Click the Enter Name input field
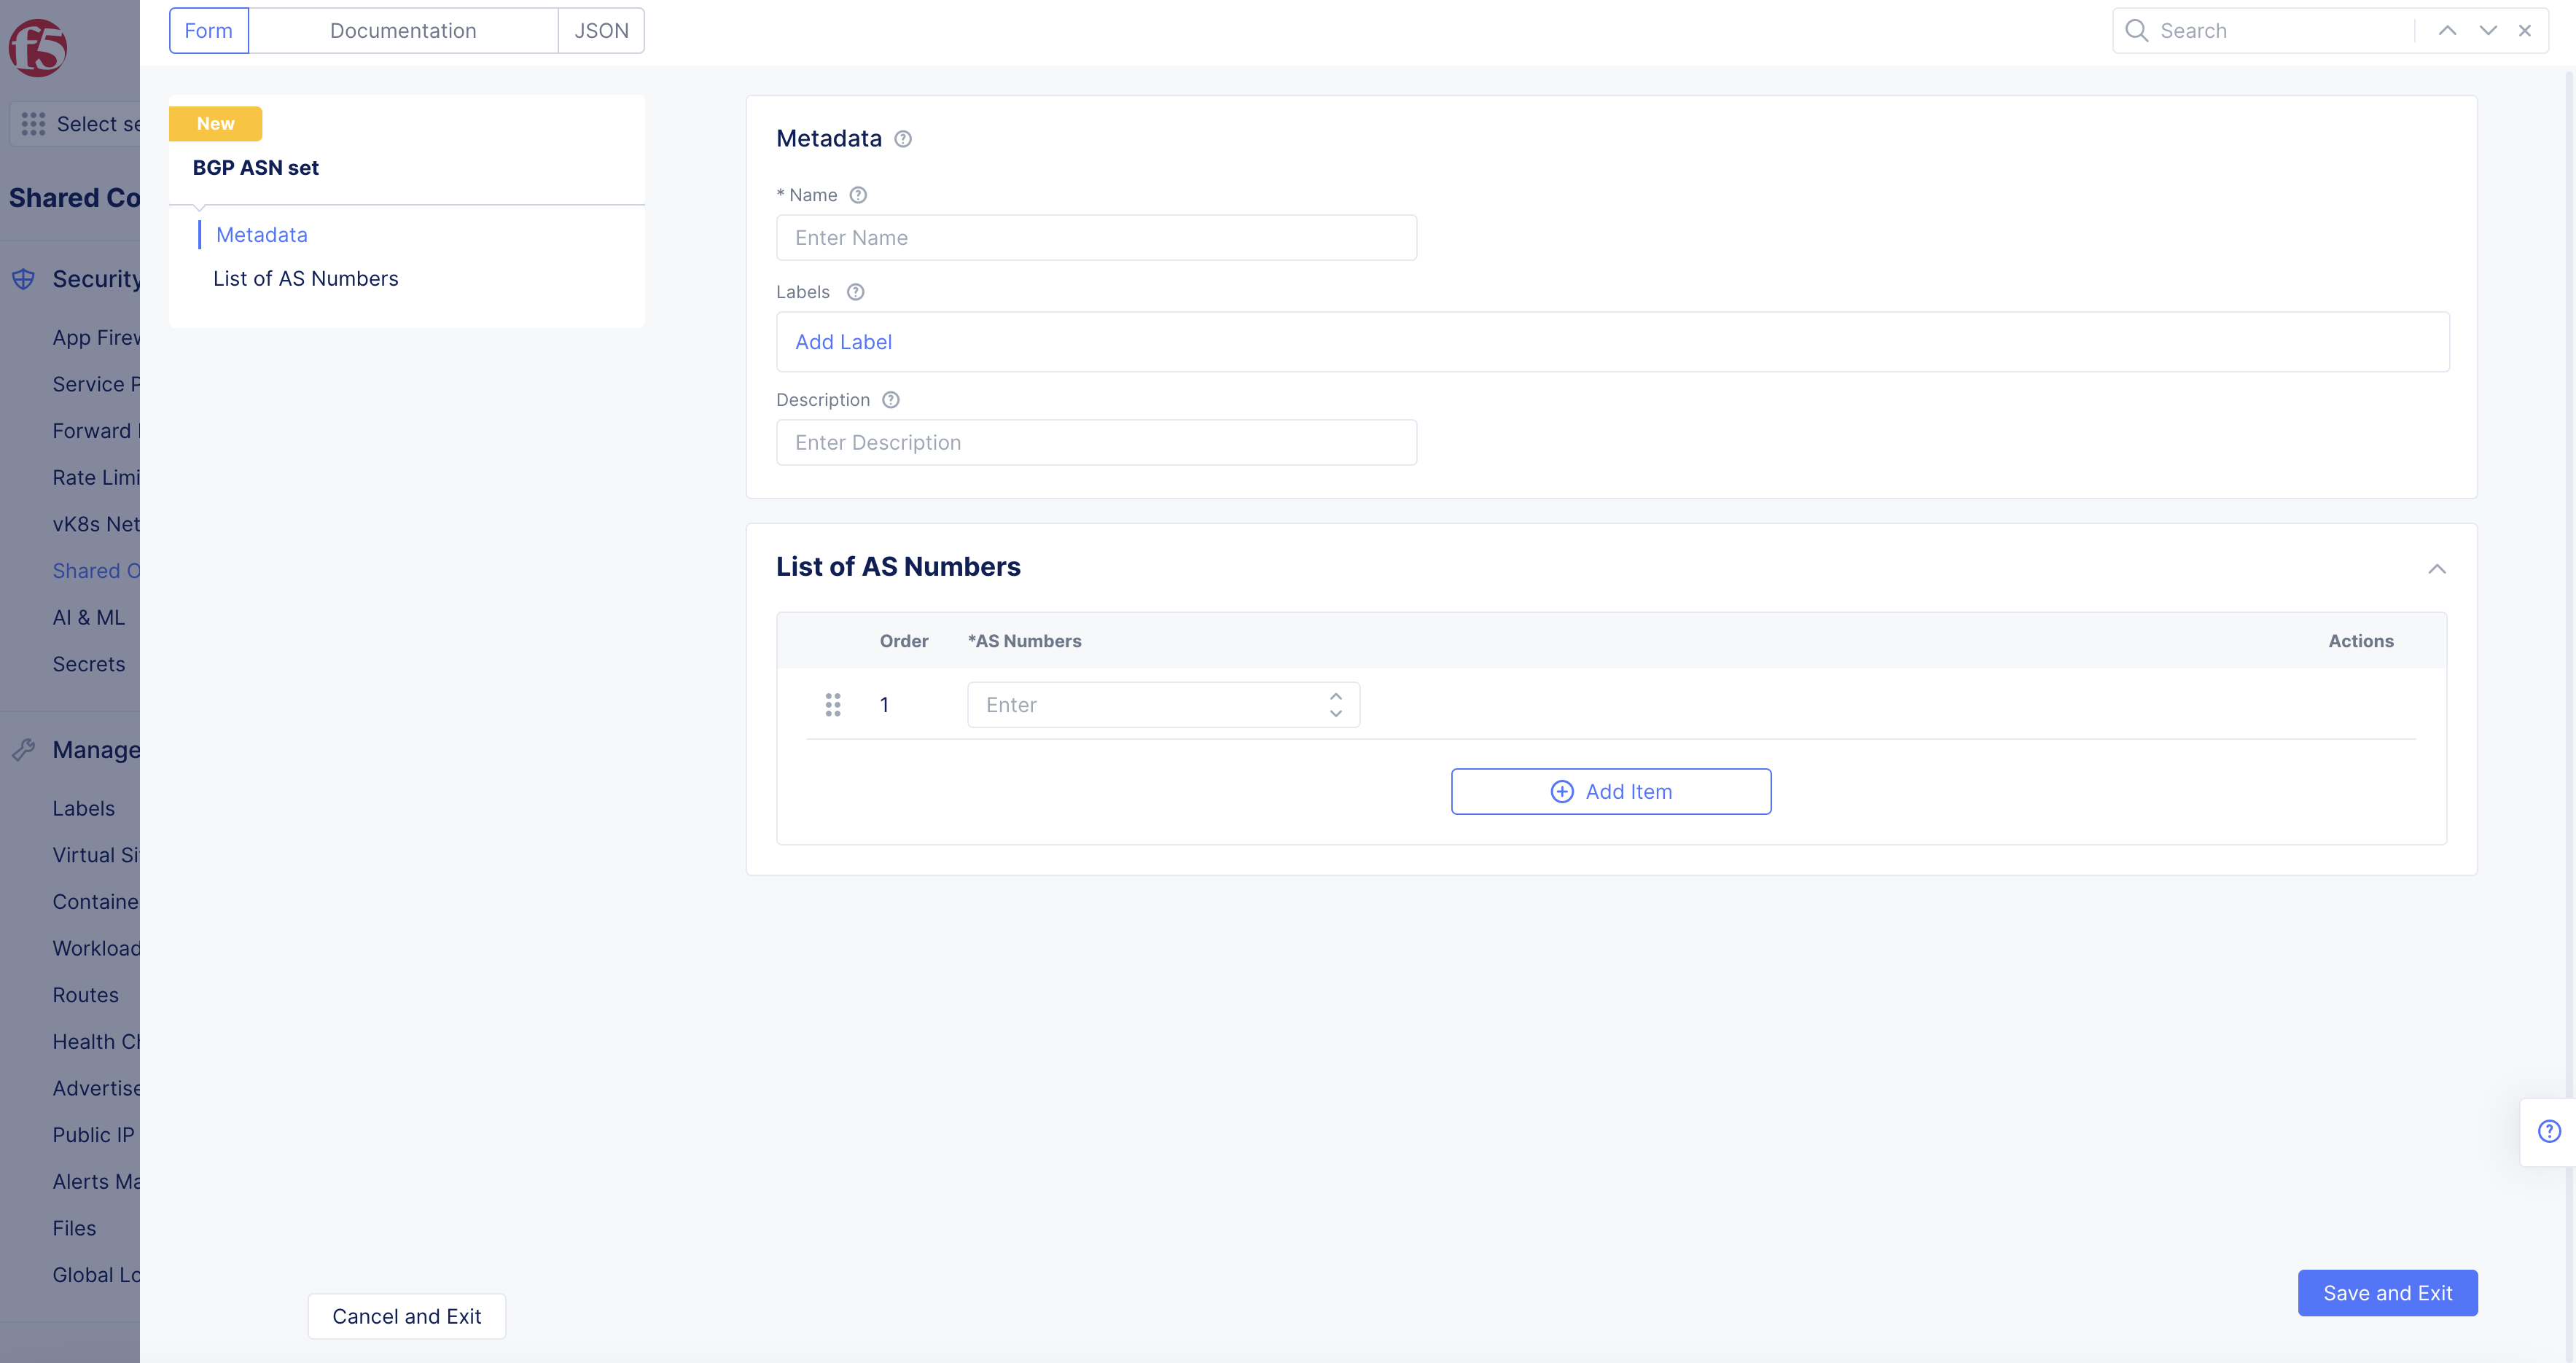2576x1363 pixels. pyautogui.click(x=1096, y=238)
